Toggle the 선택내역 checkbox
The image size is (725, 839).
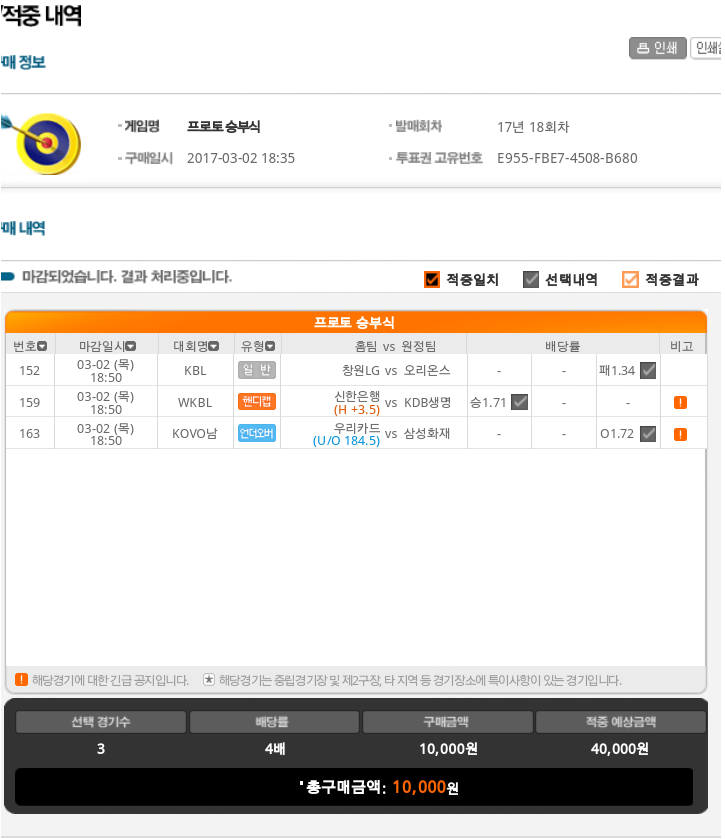(x=531, y=279)
